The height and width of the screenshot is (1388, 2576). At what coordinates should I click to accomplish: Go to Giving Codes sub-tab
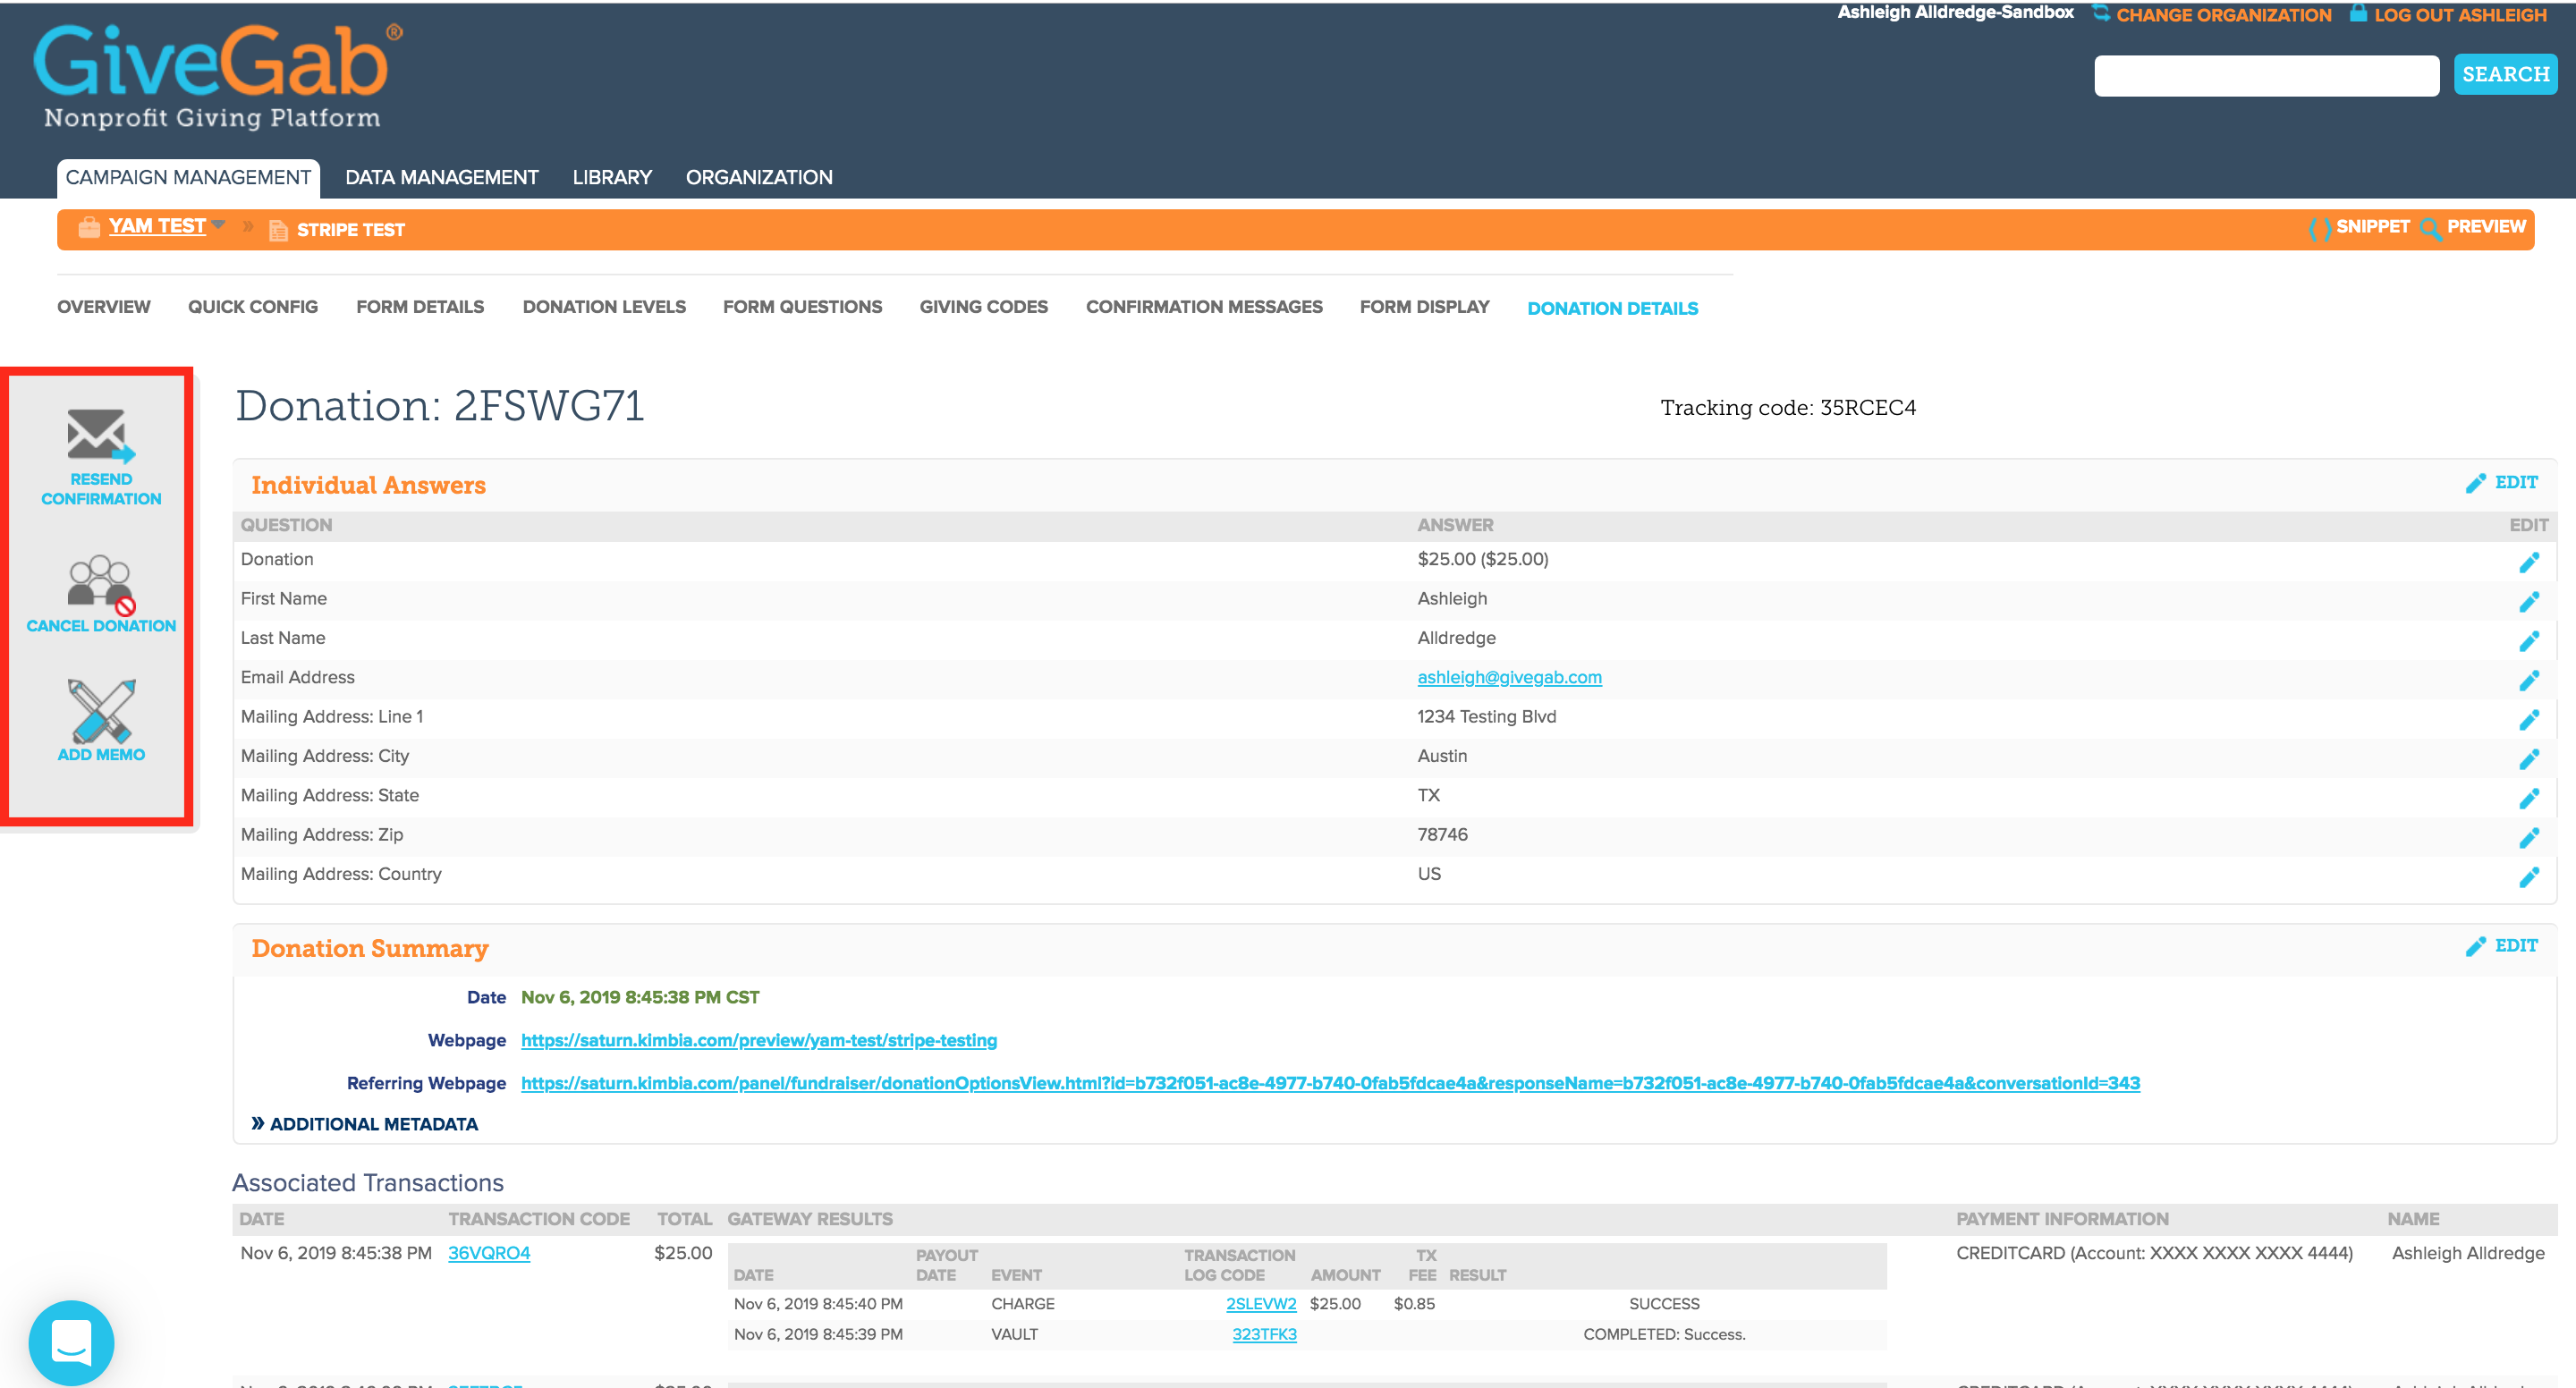[984, 307]
